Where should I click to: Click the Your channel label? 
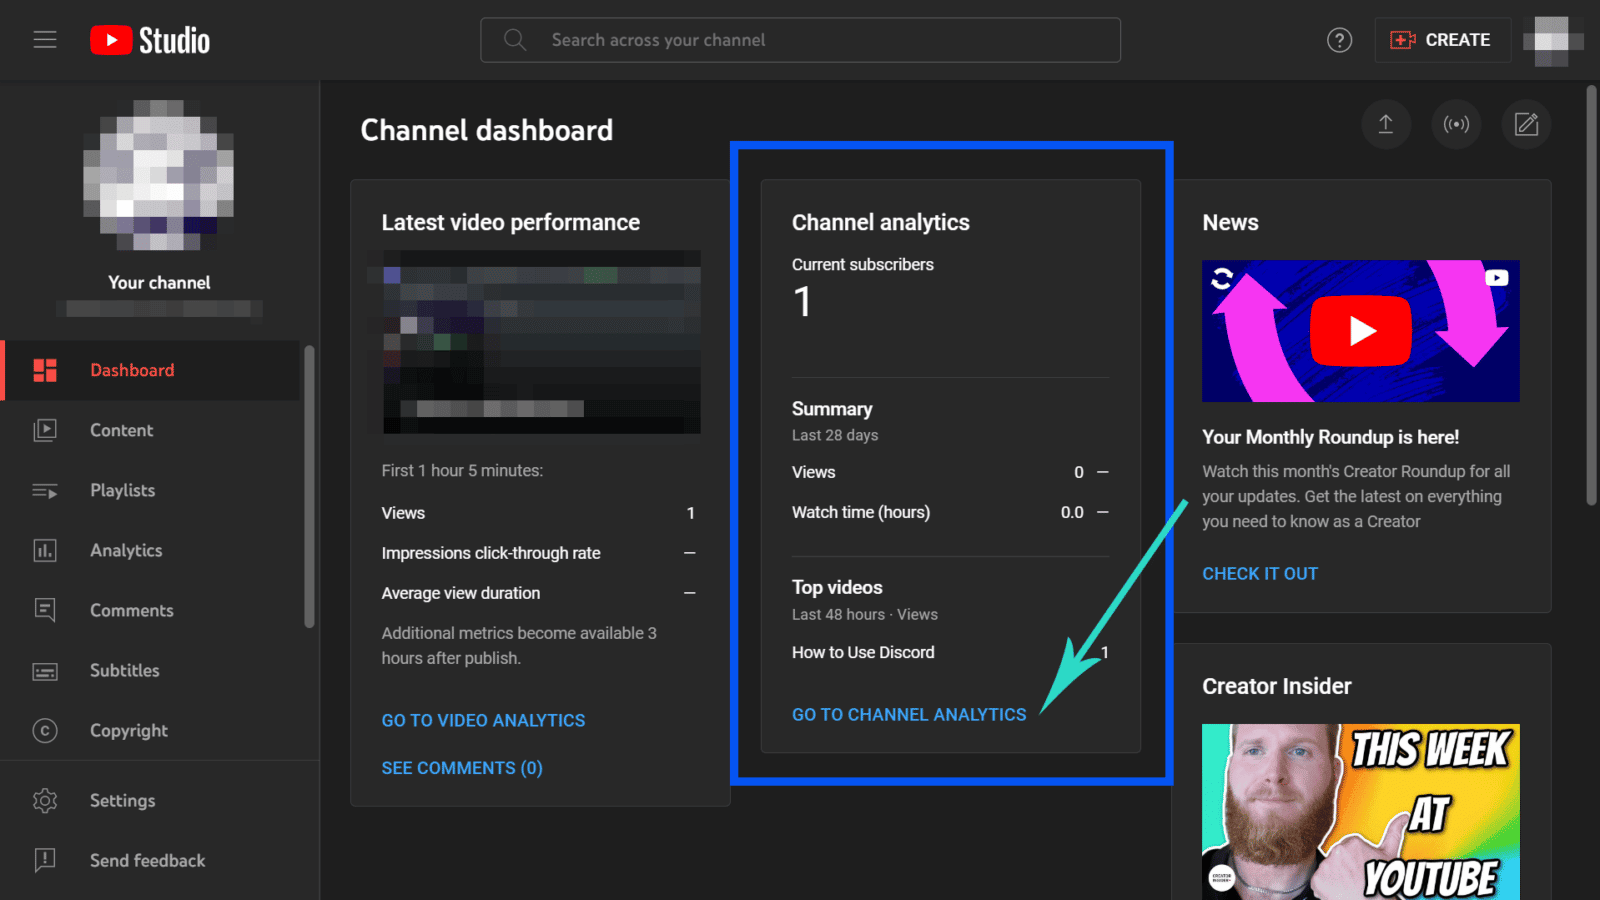pos(159,282)
